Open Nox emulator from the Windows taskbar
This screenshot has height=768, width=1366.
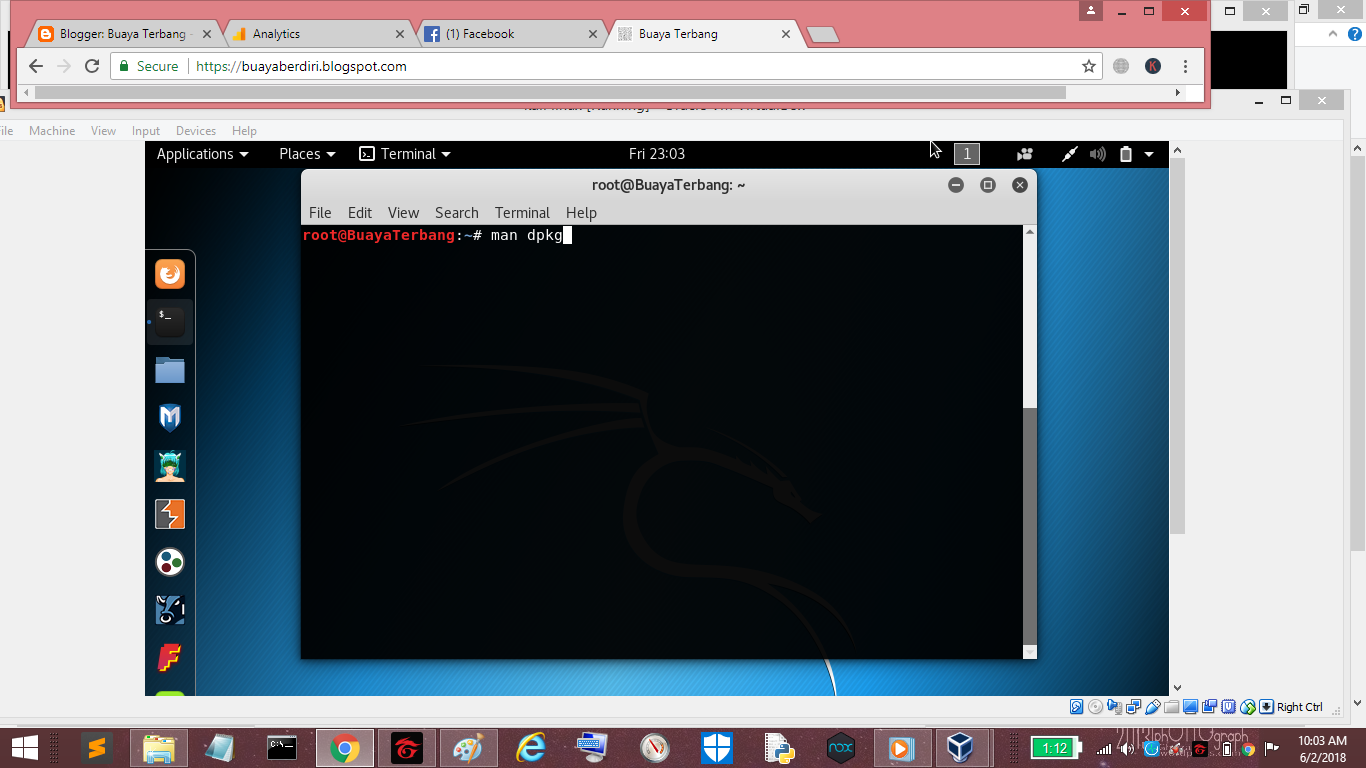click(840, 750)
